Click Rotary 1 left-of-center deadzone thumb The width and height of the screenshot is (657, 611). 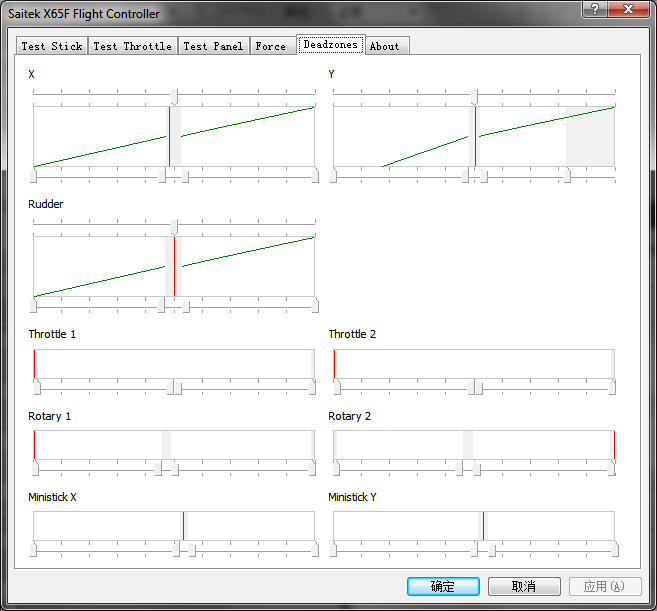[158, 469]
